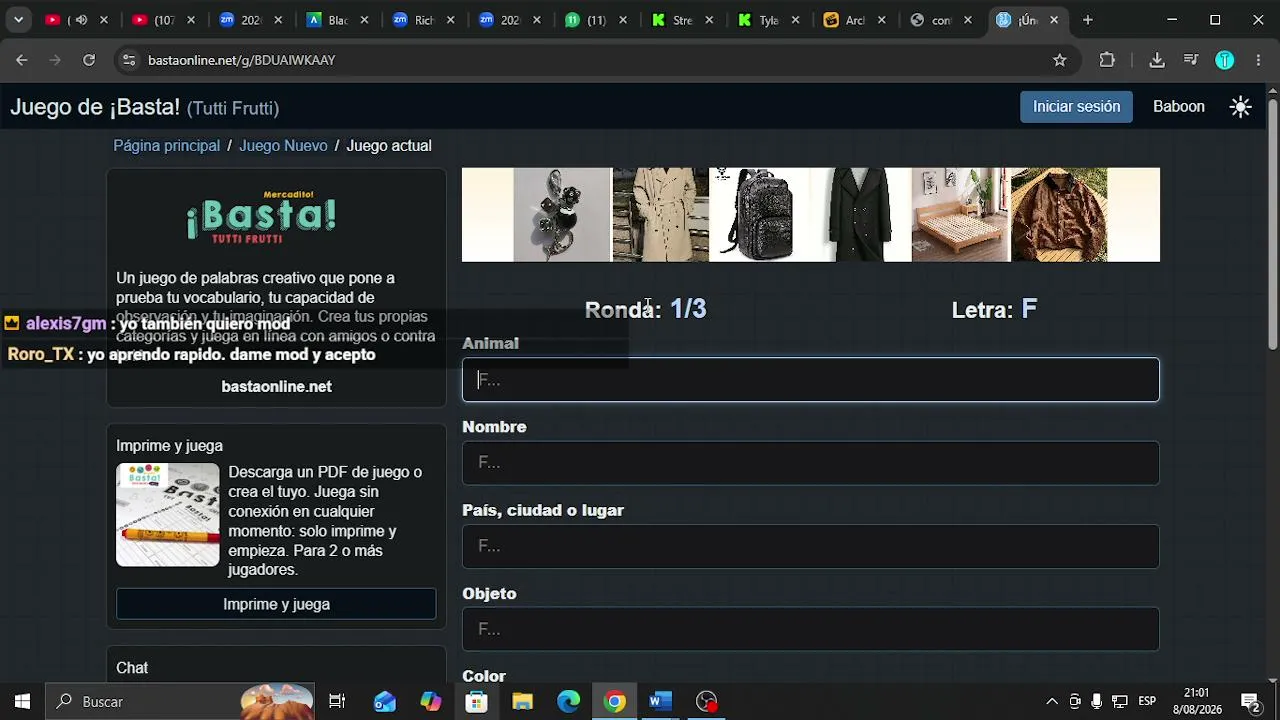
Task: Focus the Objeto answer field
Action: point(811,629)
